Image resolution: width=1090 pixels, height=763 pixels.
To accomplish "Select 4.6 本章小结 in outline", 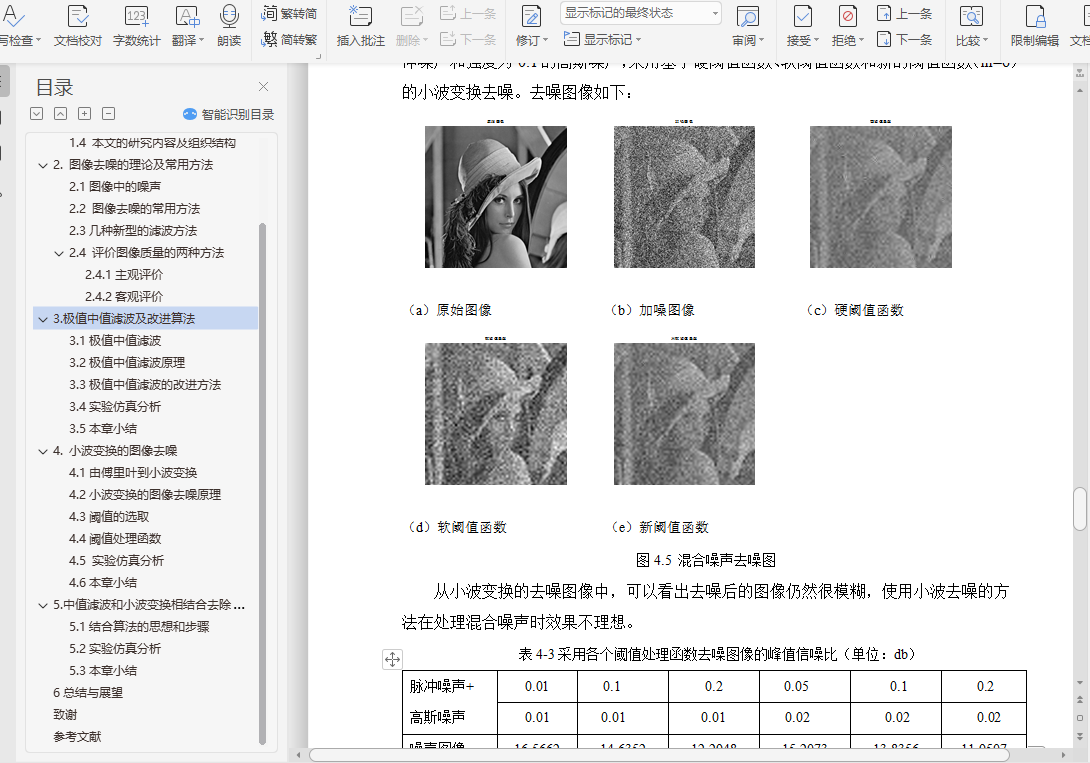I will (103, 582).
